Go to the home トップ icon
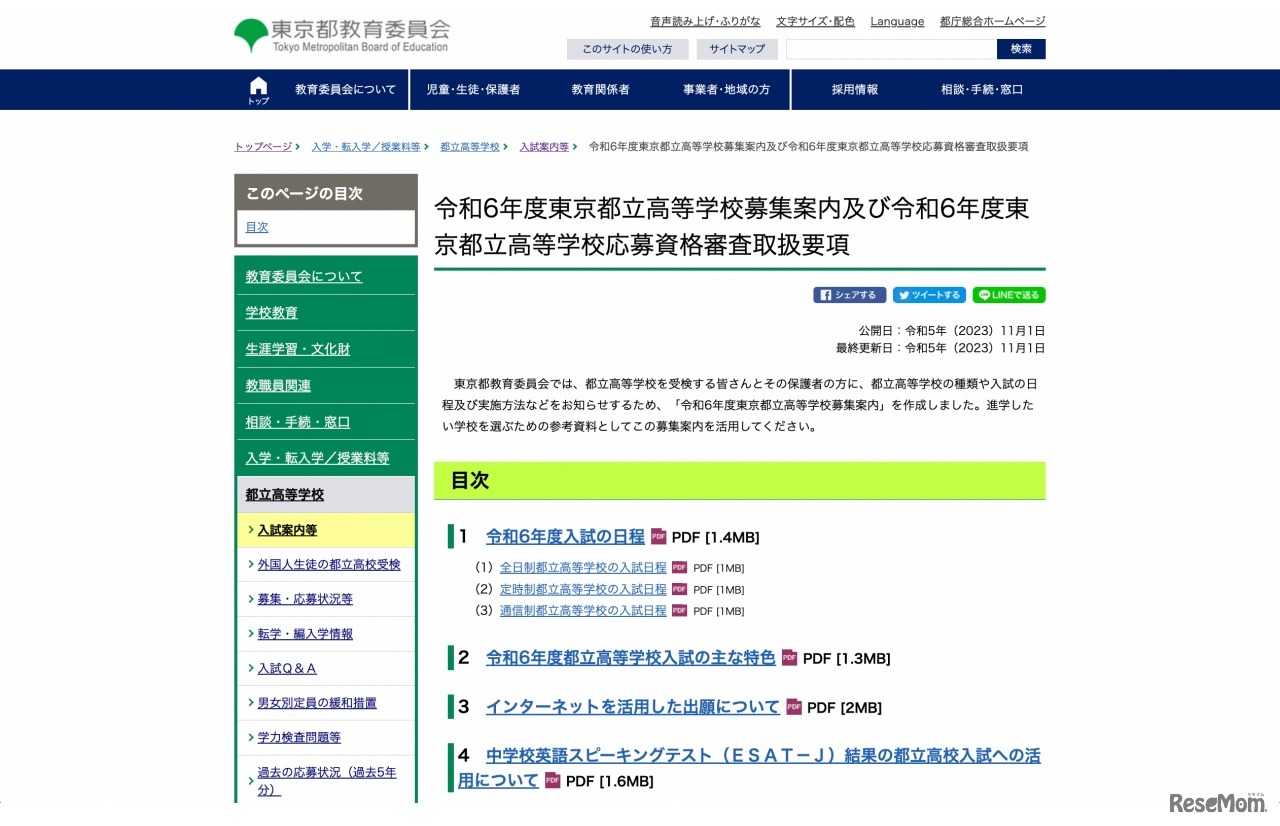The image size is (1280, 826). click(x=258, y=90)
